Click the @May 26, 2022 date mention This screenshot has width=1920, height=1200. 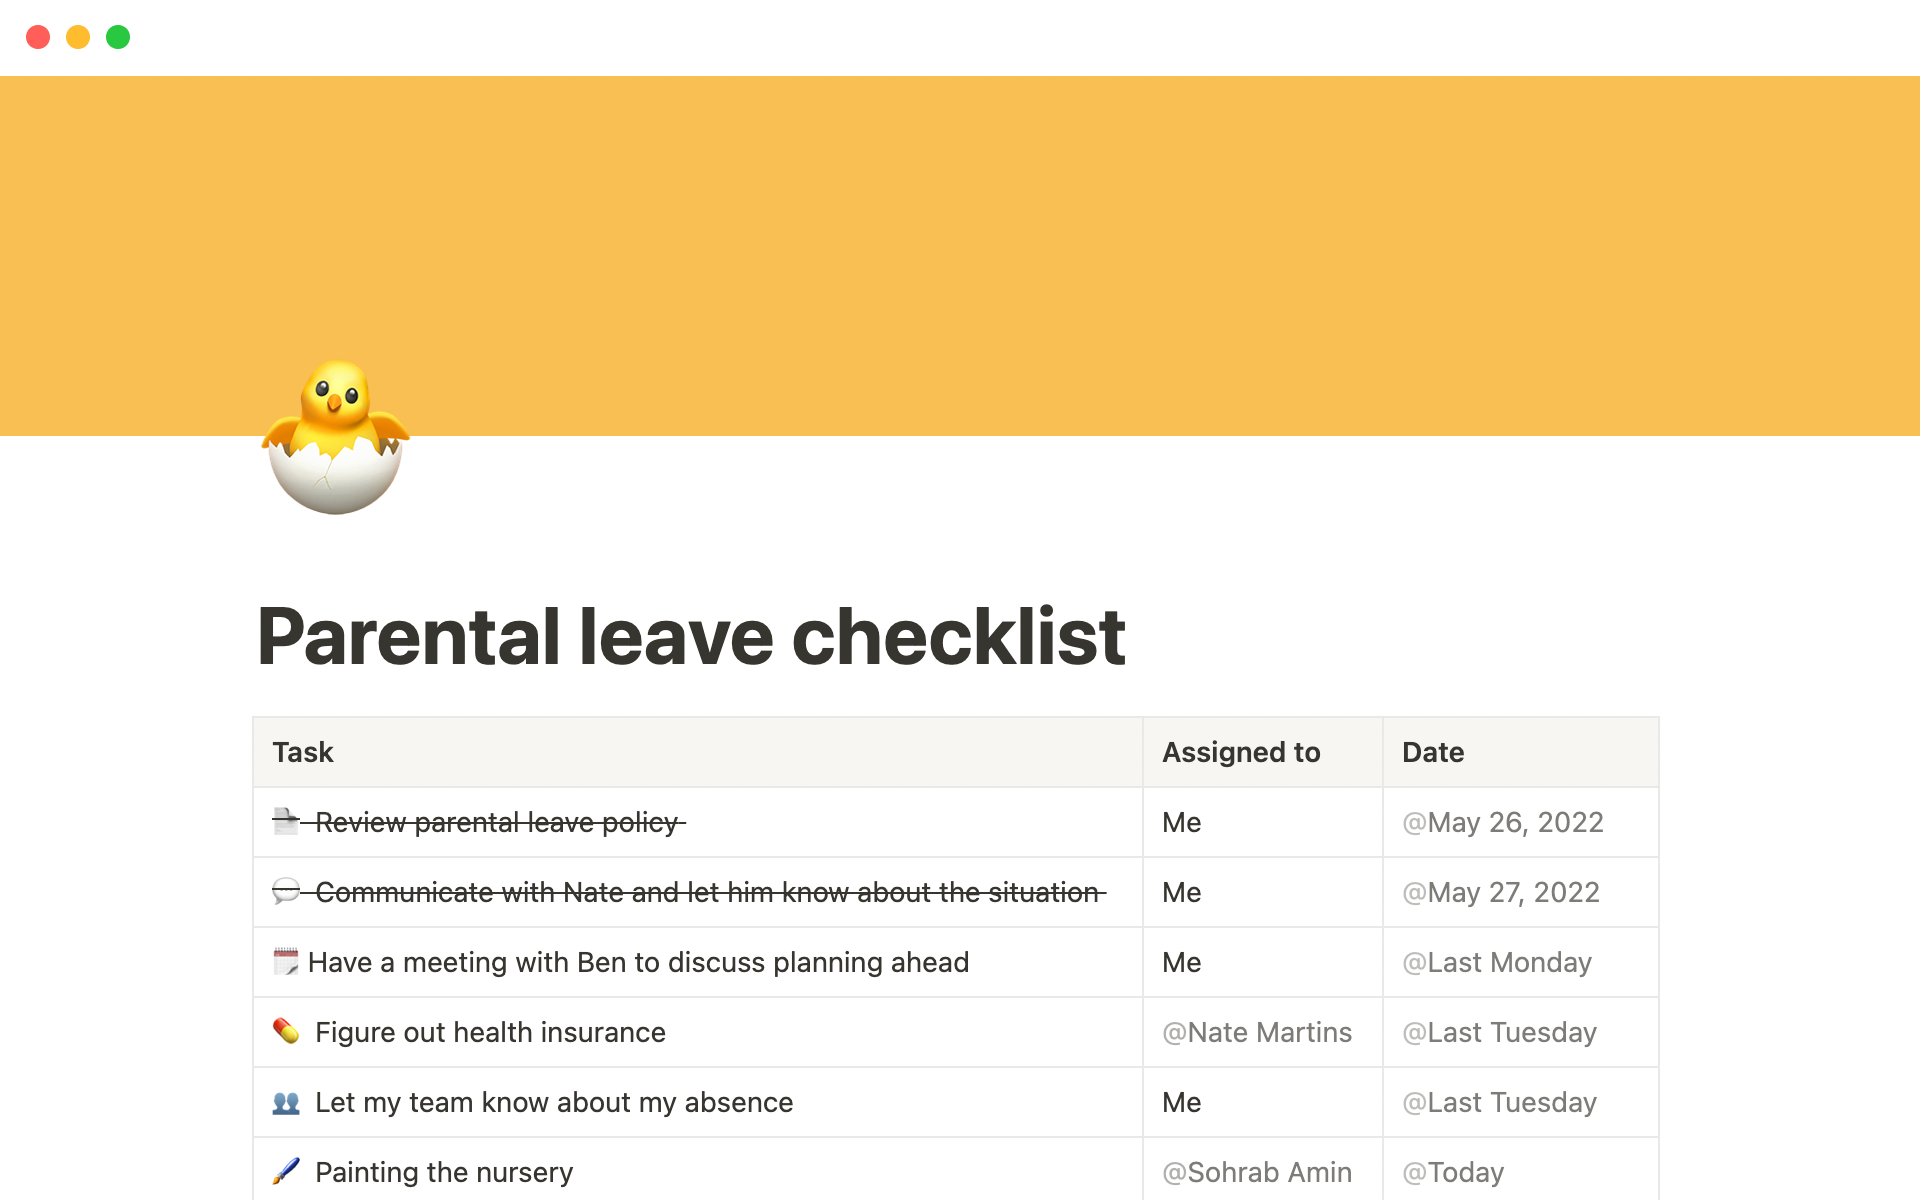1502,822
